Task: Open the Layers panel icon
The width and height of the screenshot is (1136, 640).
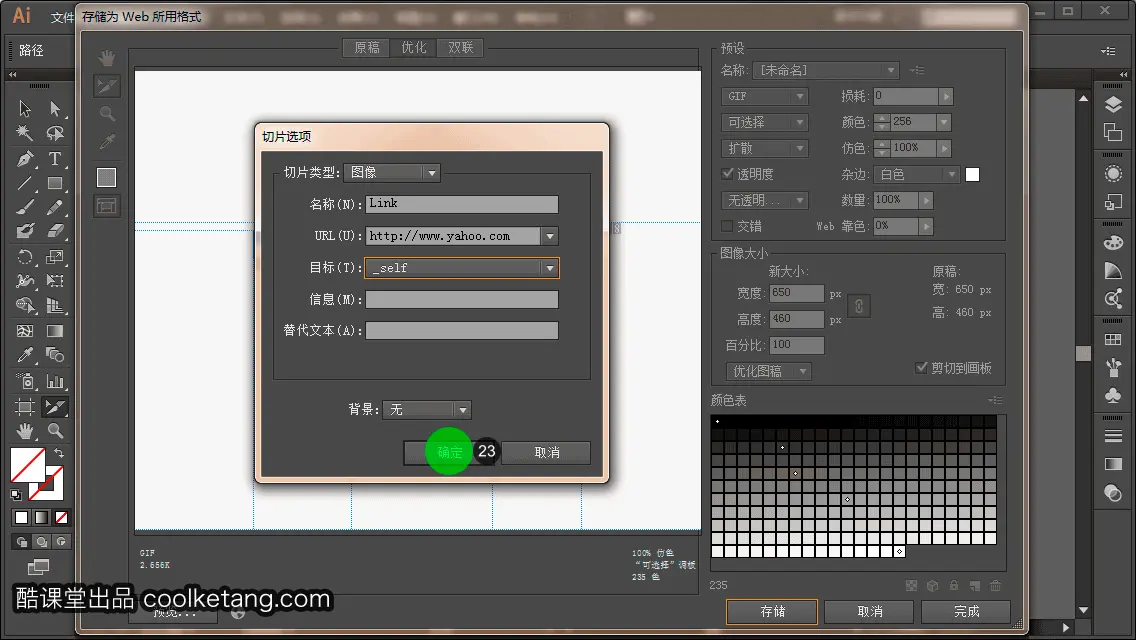Action: click(x=1113, y=105)
